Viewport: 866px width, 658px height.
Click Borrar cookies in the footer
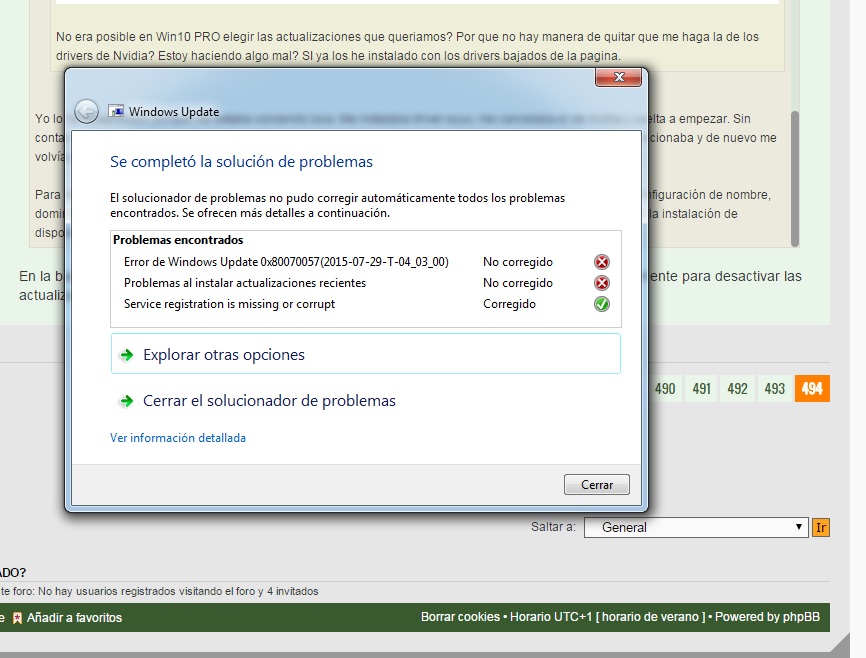coord(460,617)
